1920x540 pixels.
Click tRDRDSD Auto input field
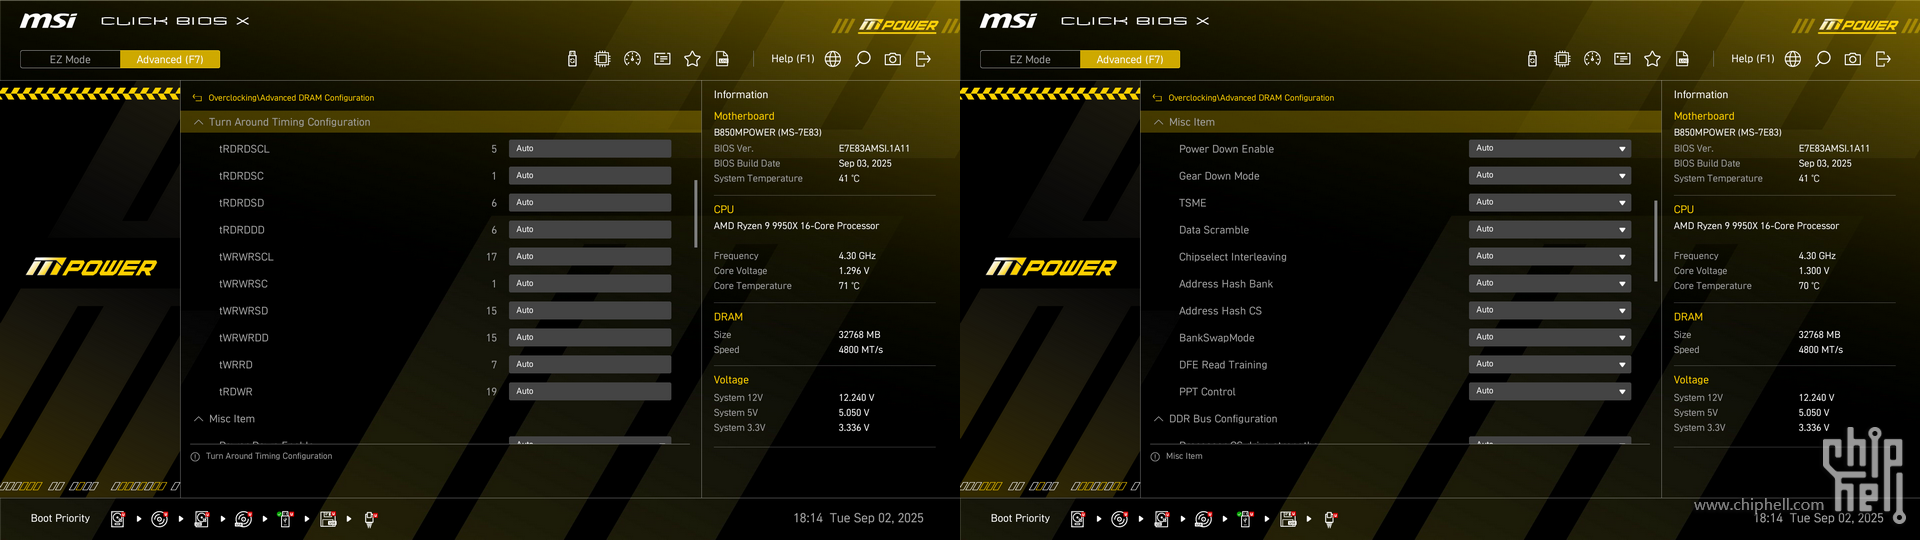point(590,202)
